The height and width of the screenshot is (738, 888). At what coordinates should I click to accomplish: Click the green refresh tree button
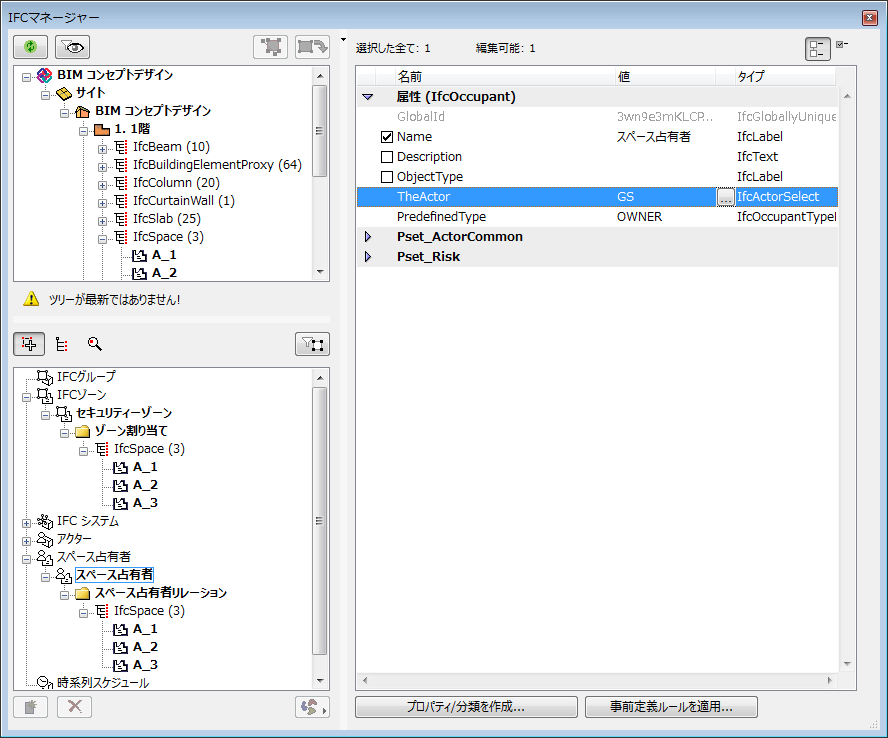(31, 47)
